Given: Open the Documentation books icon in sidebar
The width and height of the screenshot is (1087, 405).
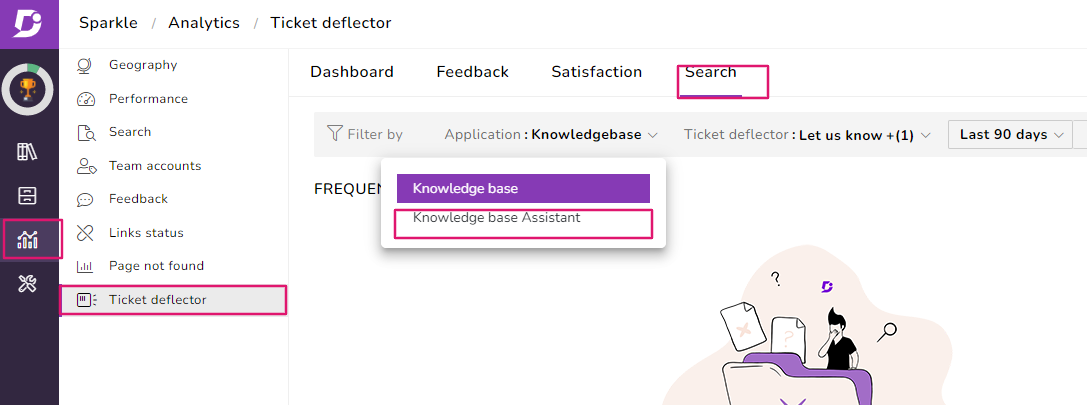Looking at the screenshot, I should pos(28,152).
